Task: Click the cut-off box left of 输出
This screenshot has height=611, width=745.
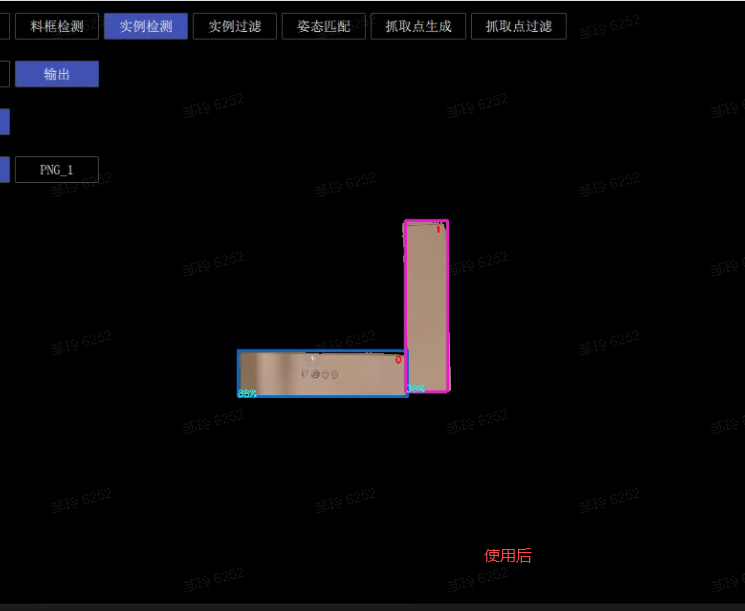Action: tap(4, 74)
